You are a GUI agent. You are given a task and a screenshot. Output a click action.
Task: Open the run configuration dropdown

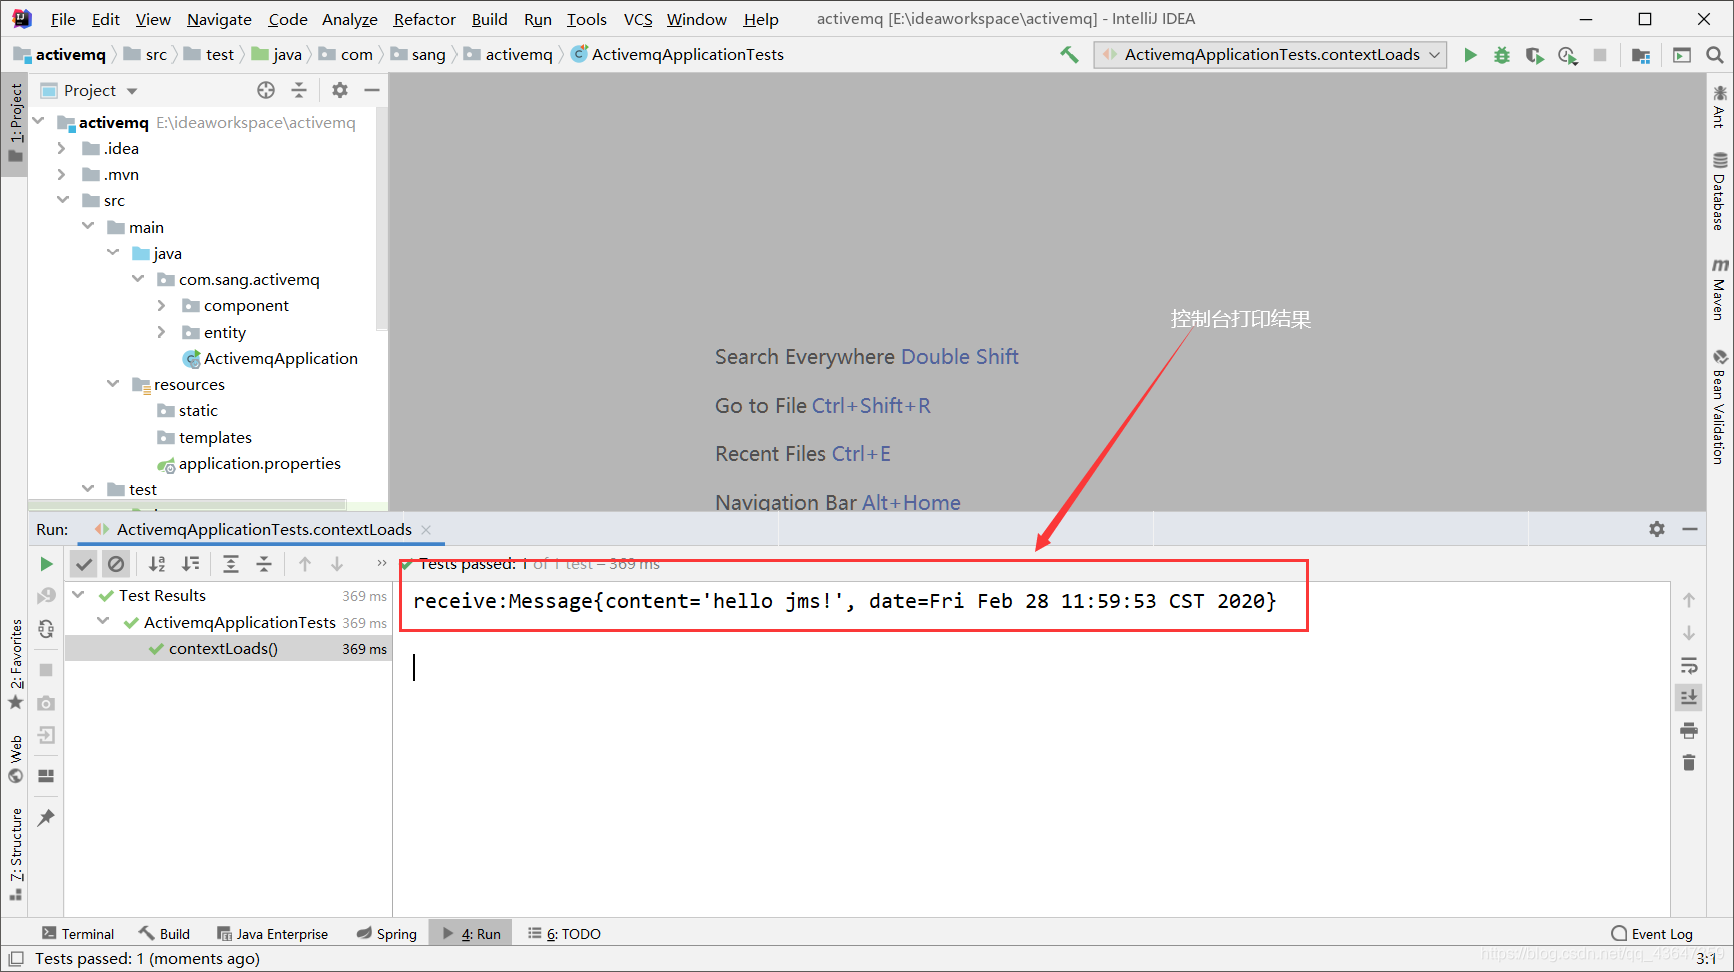click(x=1270, y=55)
